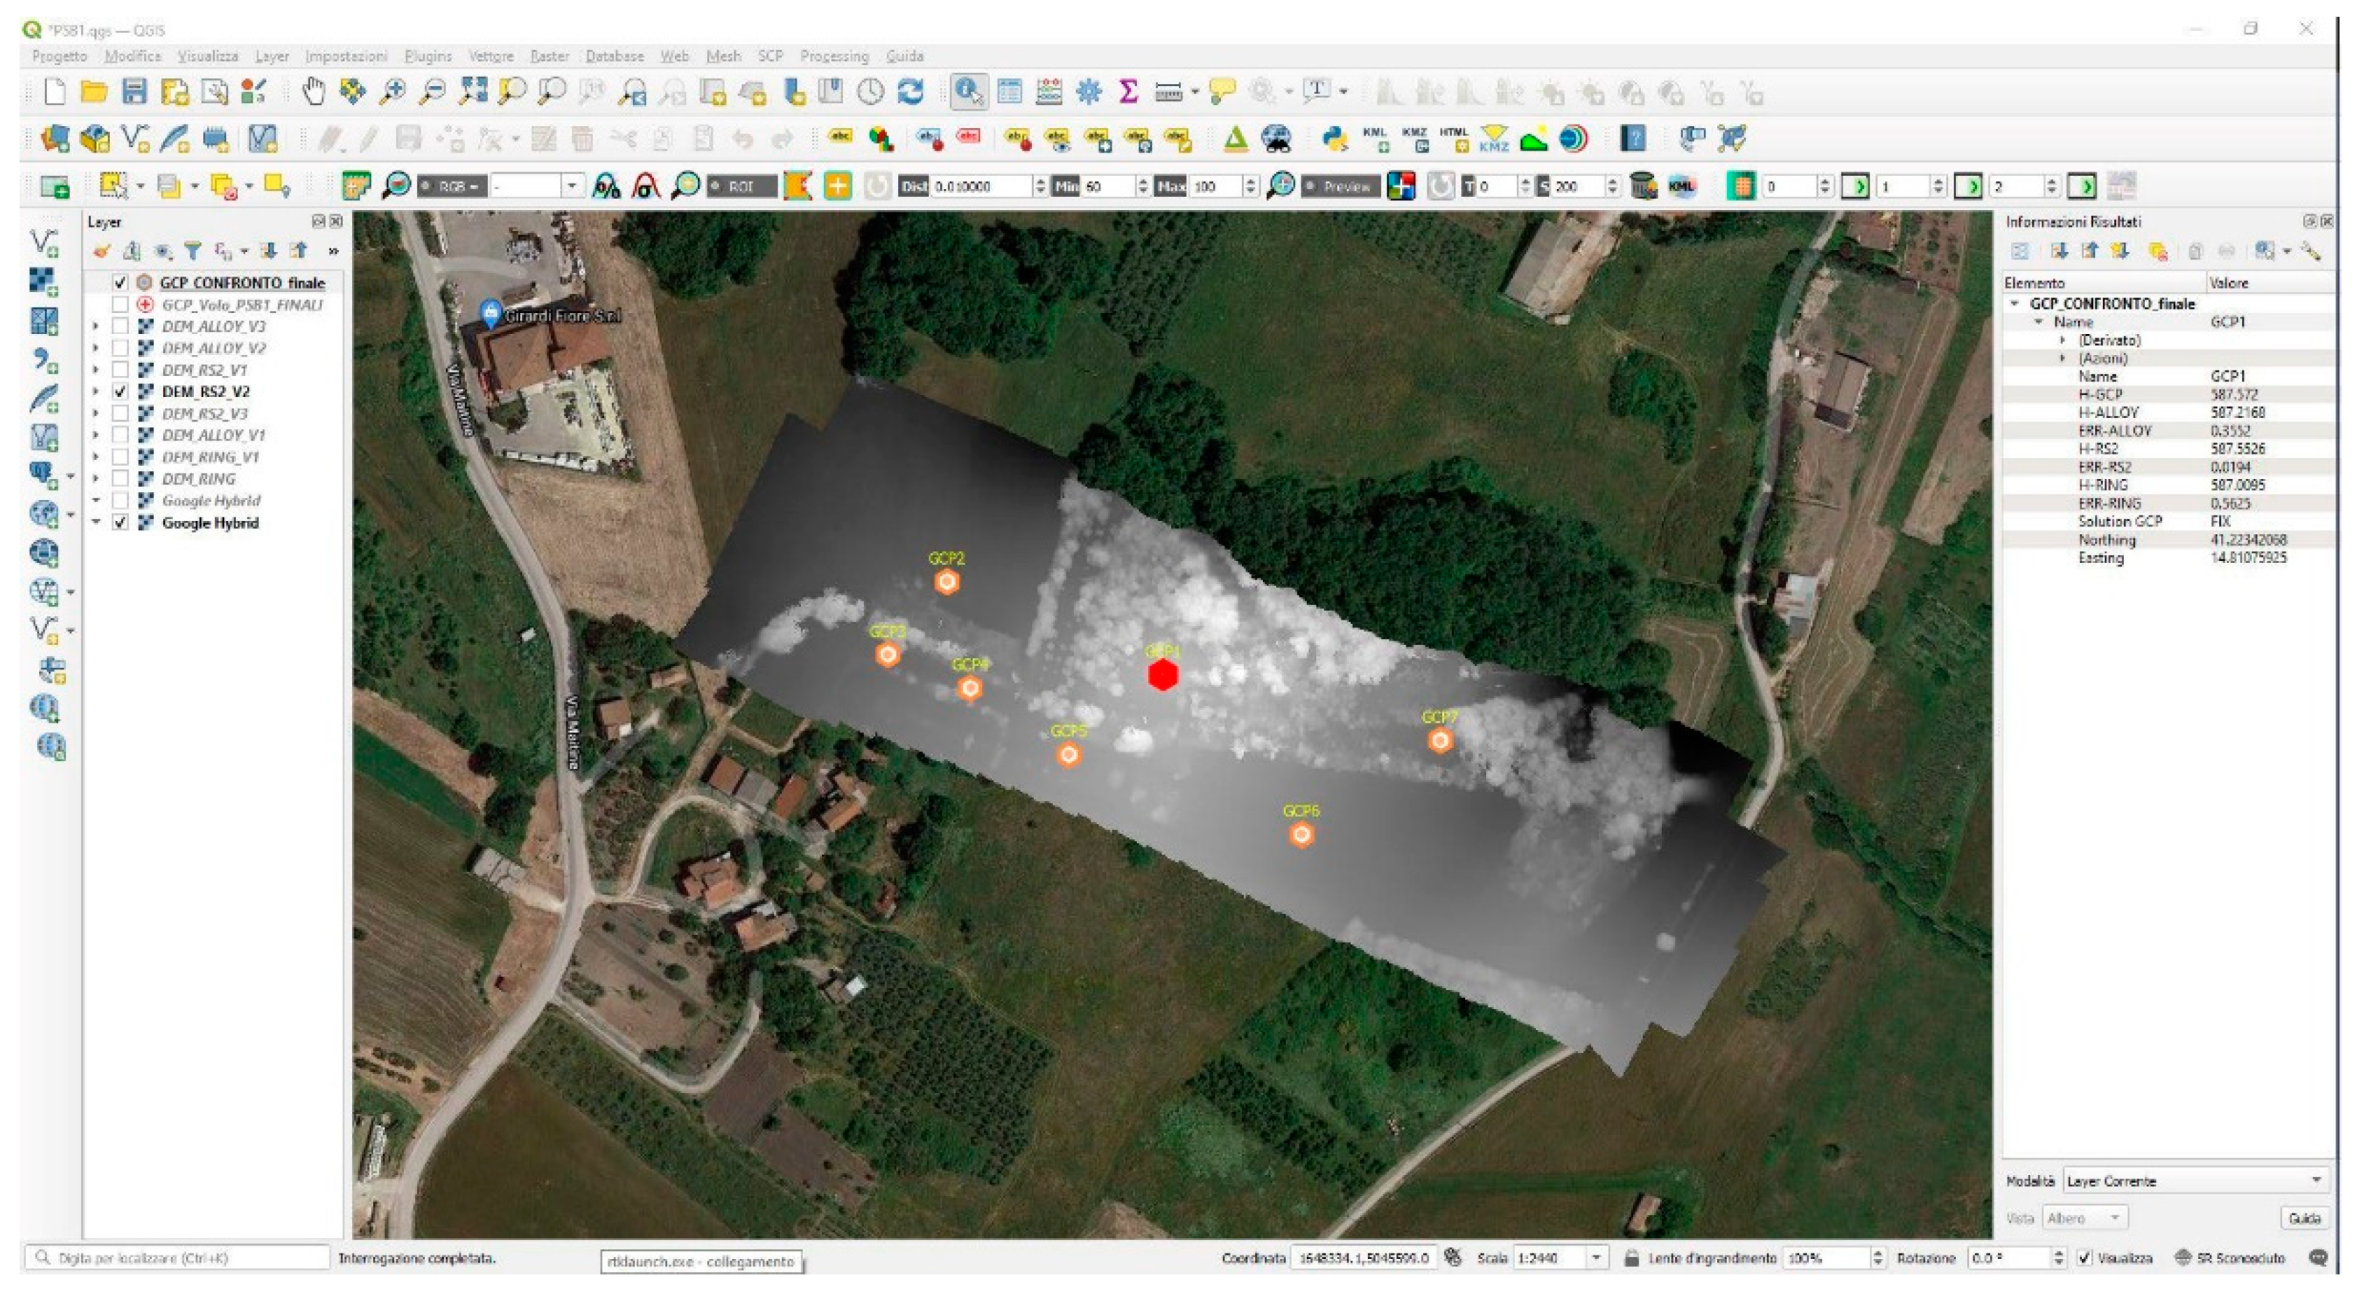Click the Zoom Full extent icon
The height and width of the screenshot is (1294, 2357).
pyautogui.click(x=472, y=93)
